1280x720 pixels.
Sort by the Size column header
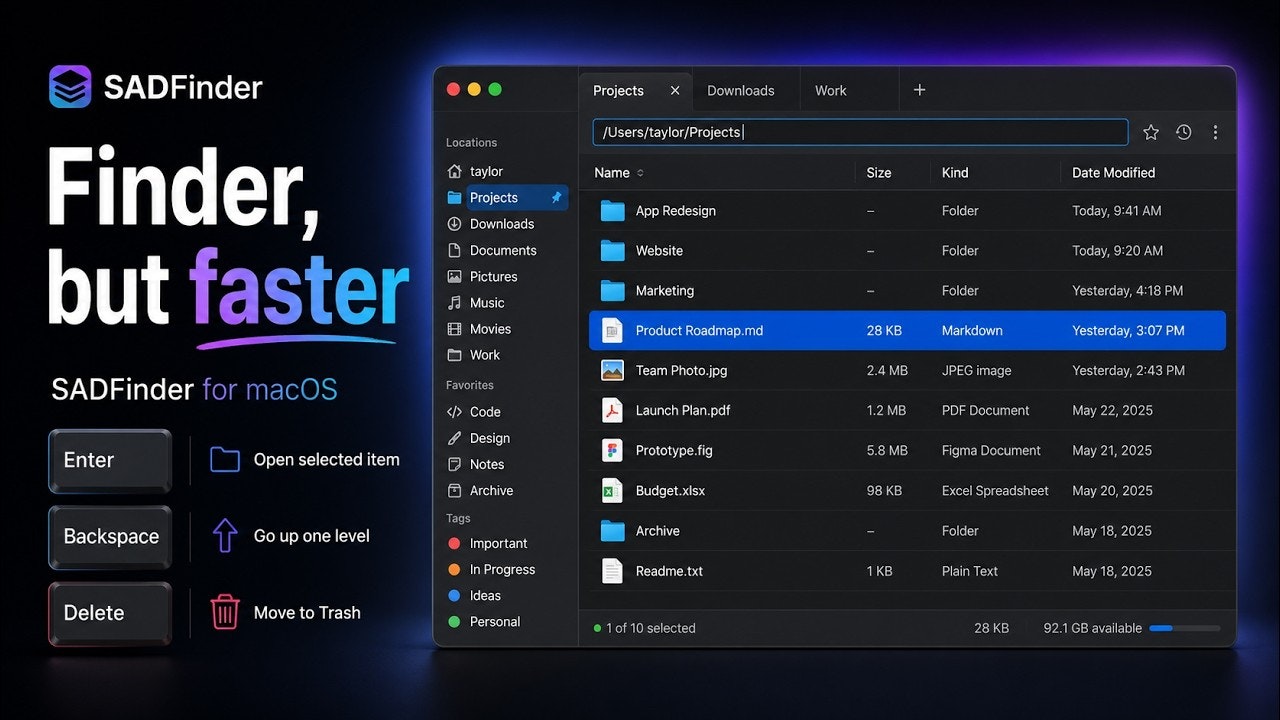click(x=879, y=173)
